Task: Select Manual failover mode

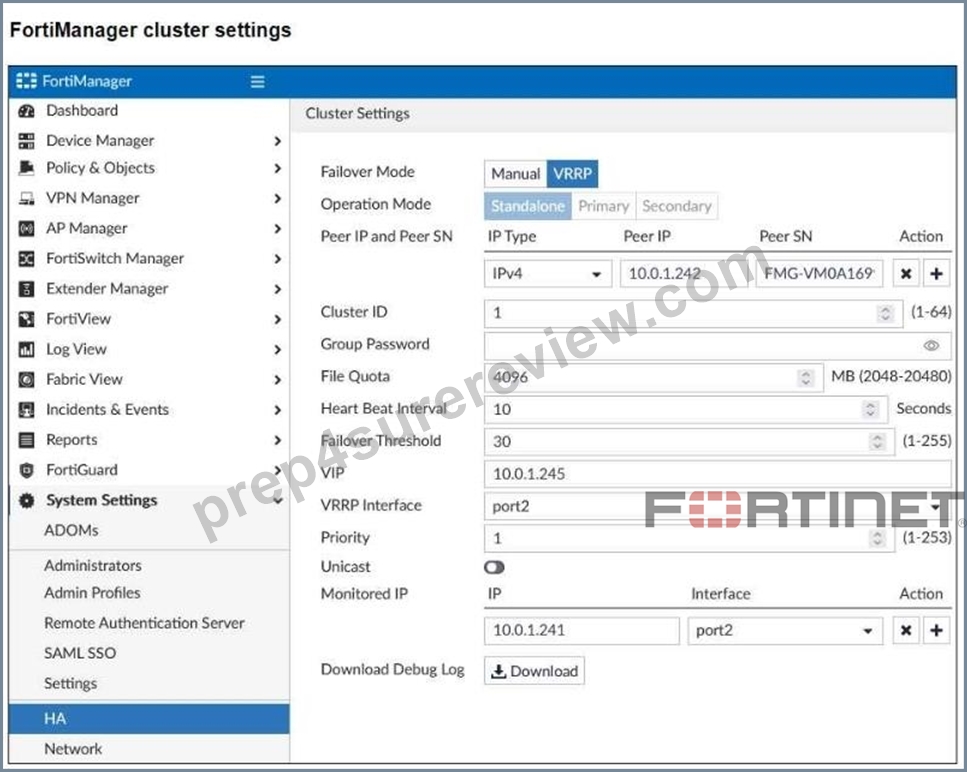Action: [516, 174]
